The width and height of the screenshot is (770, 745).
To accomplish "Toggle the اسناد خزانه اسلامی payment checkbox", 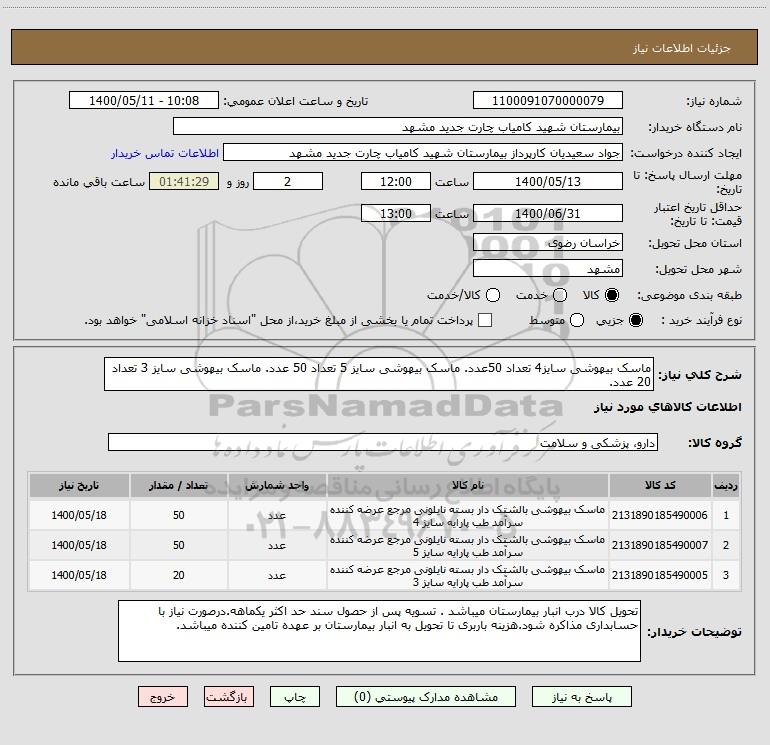I will click(x=485, y=320).
